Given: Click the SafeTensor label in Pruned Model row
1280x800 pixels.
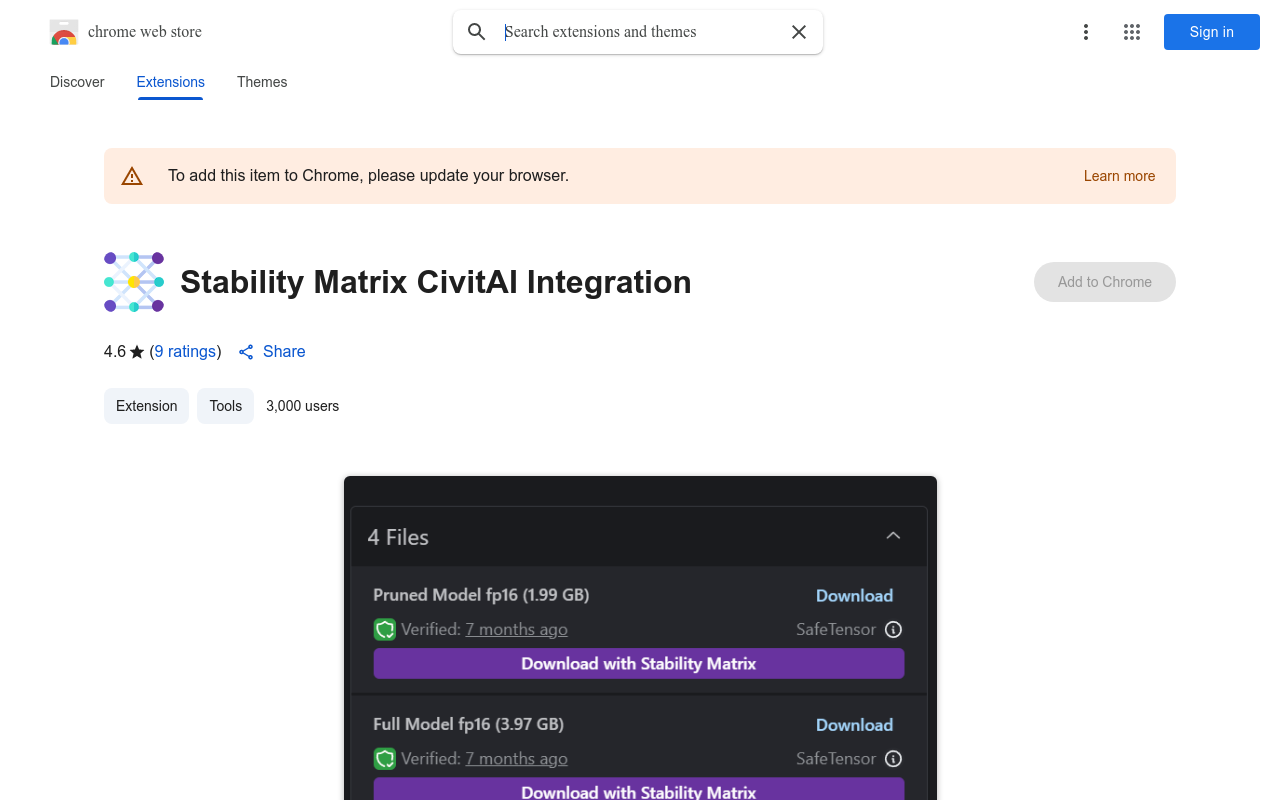Looking at the screenshot, I should (x=836, y=629).
